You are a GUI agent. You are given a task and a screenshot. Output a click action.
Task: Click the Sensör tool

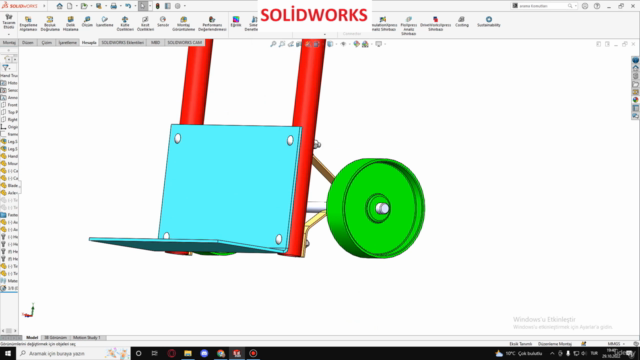coord(163,22)
